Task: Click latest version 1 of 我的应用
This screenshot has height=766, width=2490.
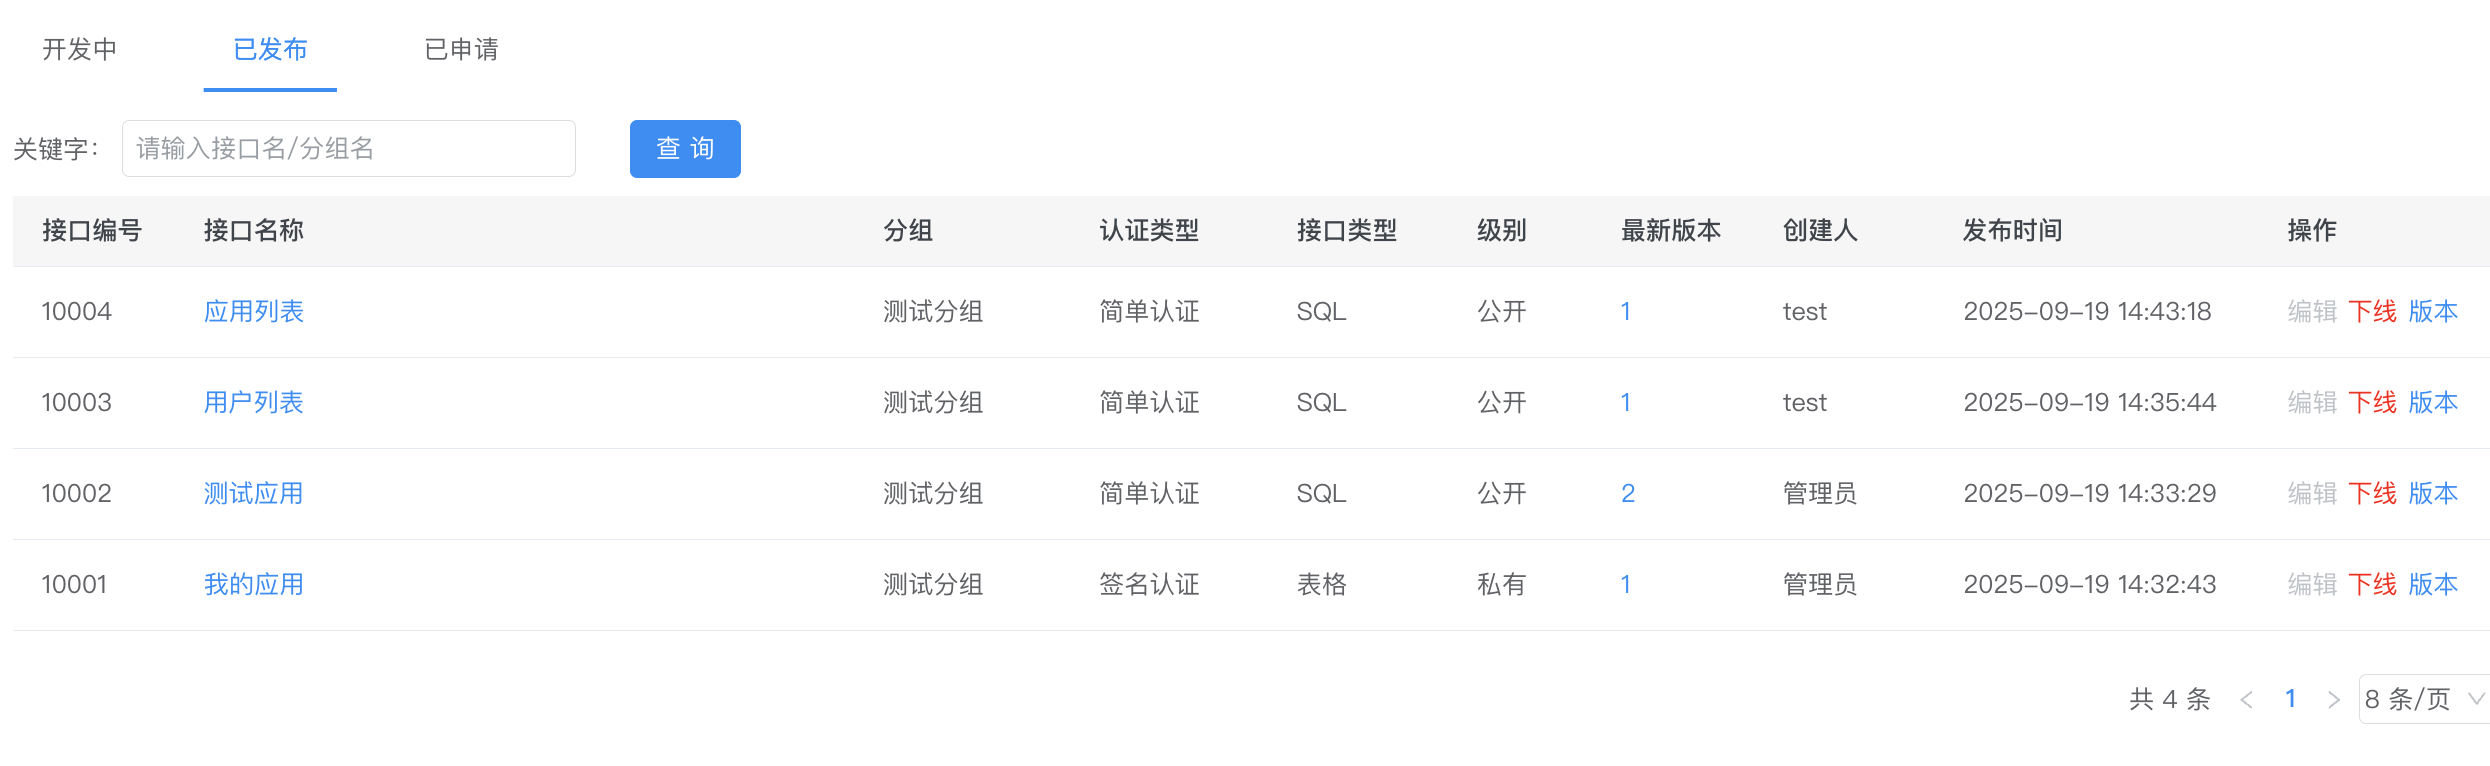Action: click(1626, 585)
